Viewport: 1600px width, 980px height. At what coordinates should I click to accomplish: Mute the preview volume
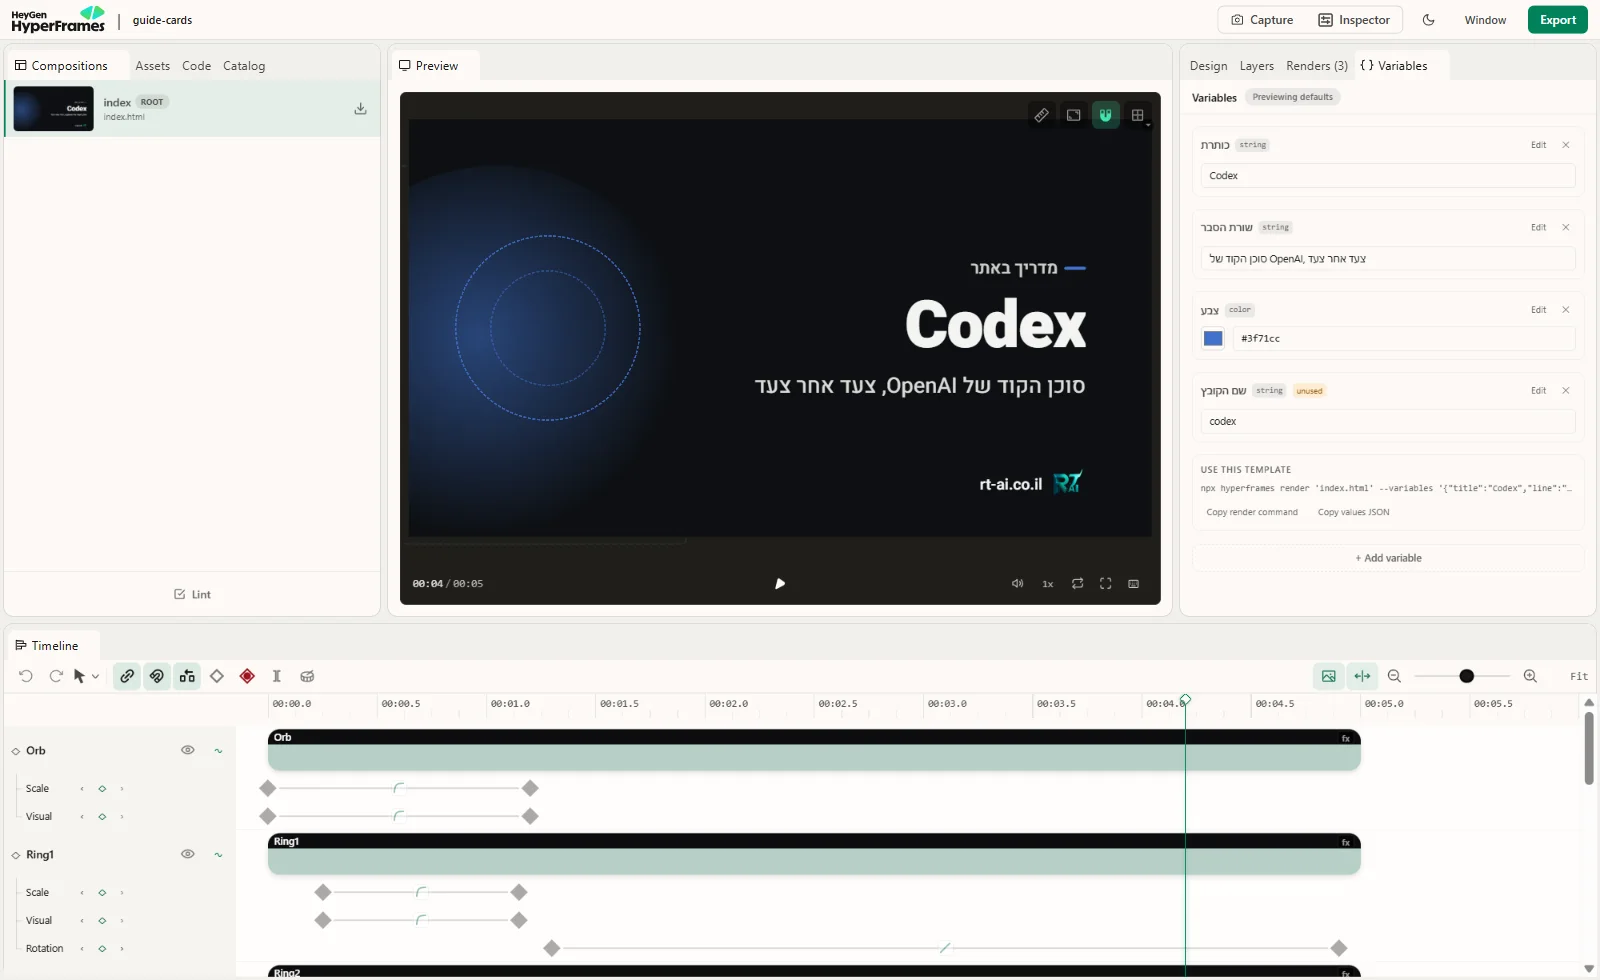pyautogui.click(x=1017, y=583)
